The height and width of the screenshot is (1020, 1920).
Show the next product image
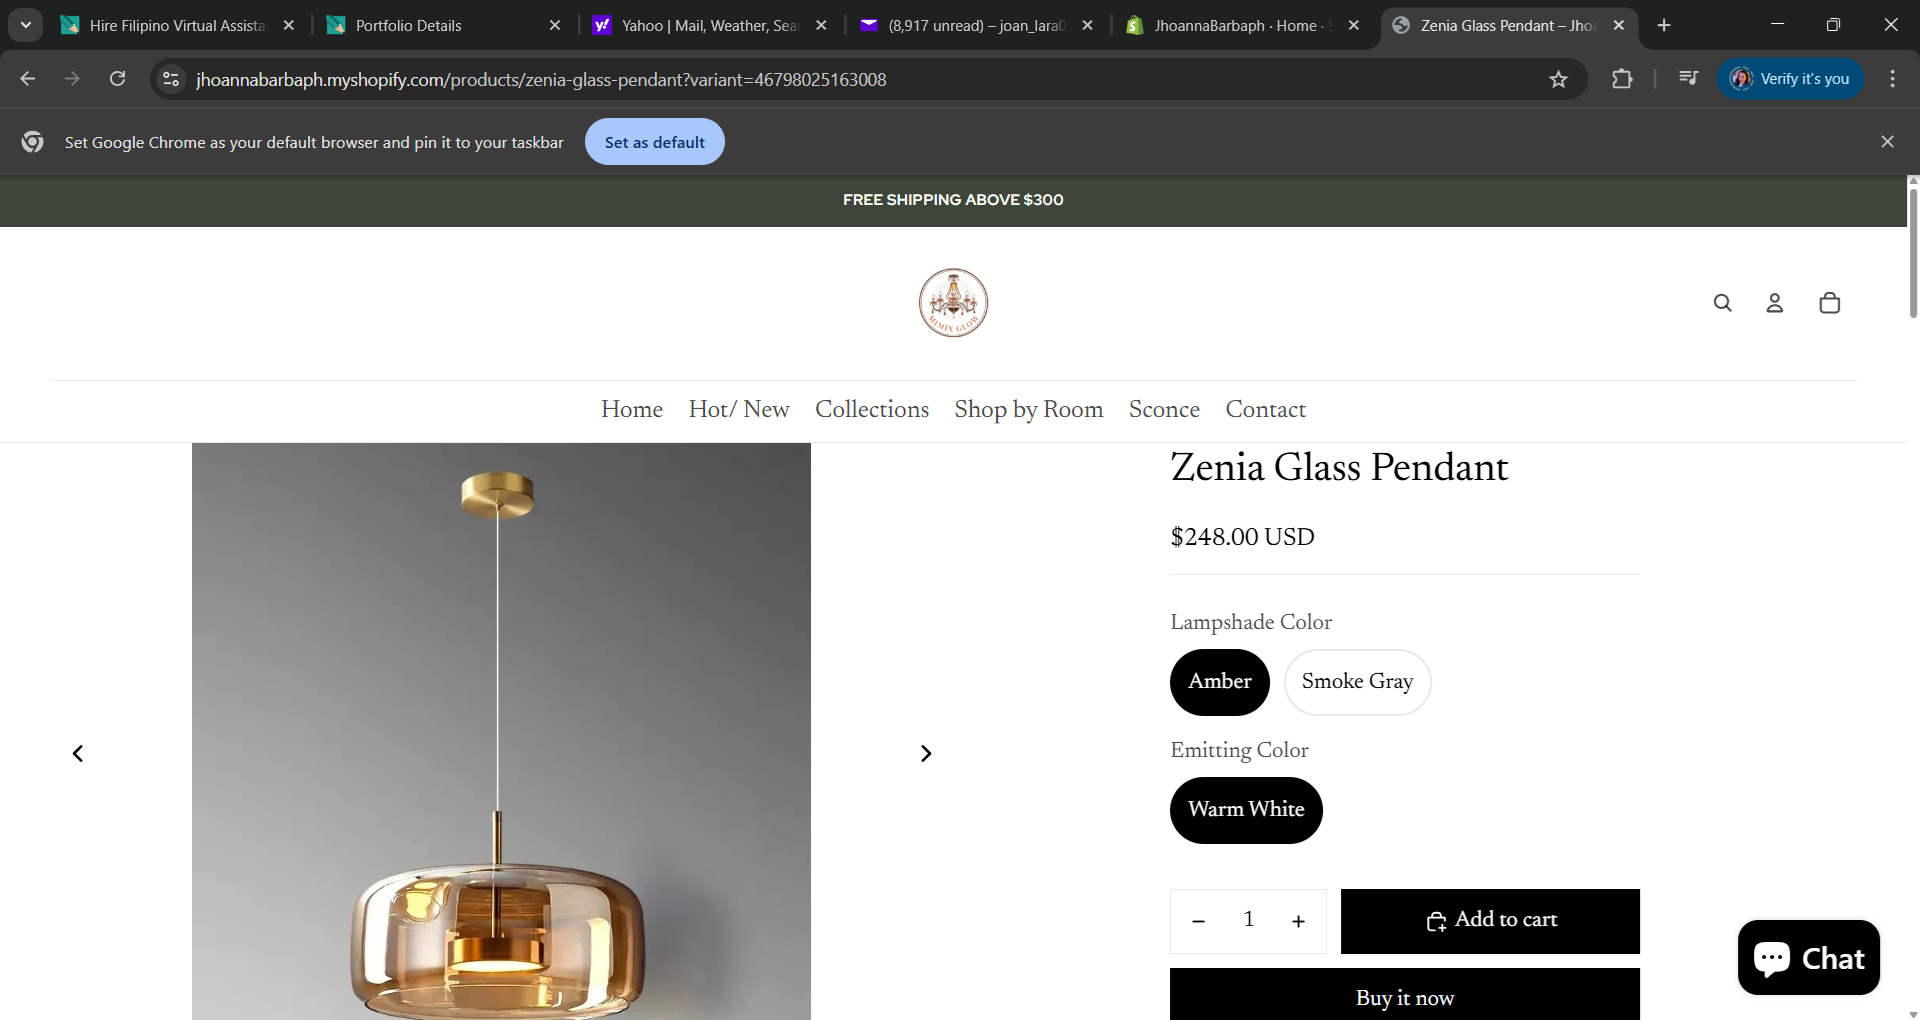[926, 753]
